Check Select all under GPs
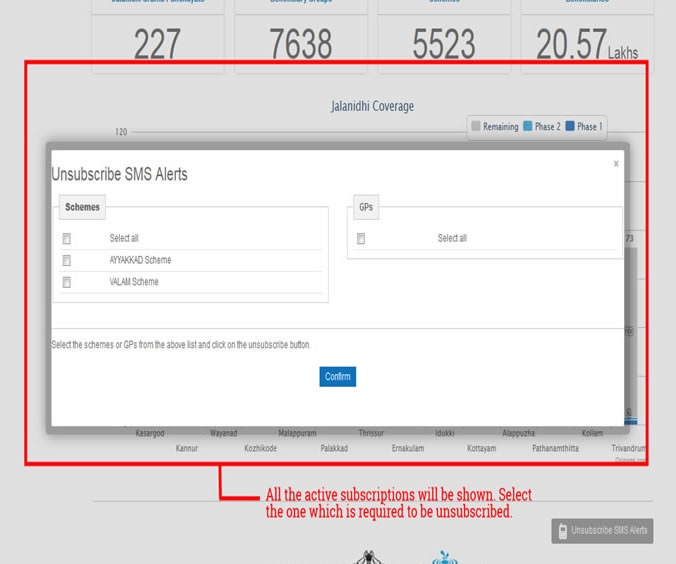Viewport: 676px width, 564px height. pos(361,239)
